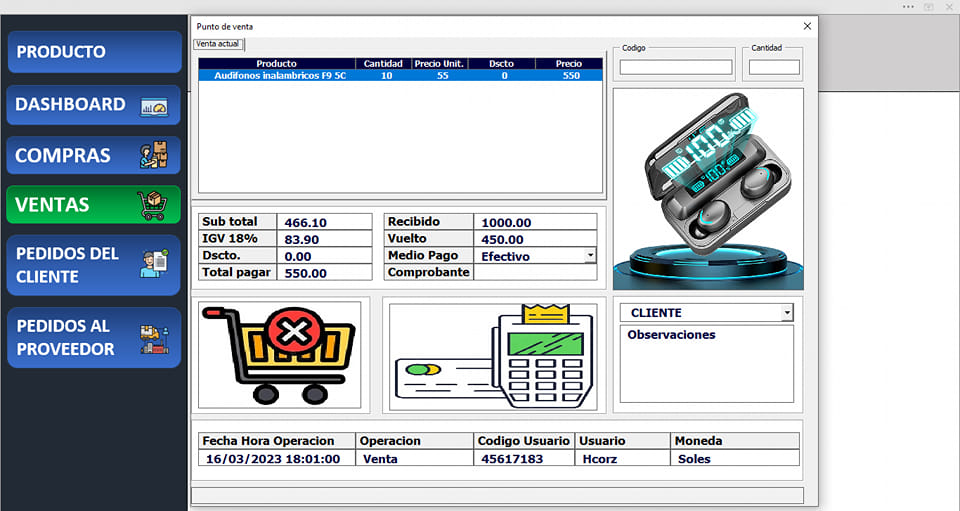This screenshot has height=511, width=960.
Task: Close the Punto de venta window
Action: point(807,26)
